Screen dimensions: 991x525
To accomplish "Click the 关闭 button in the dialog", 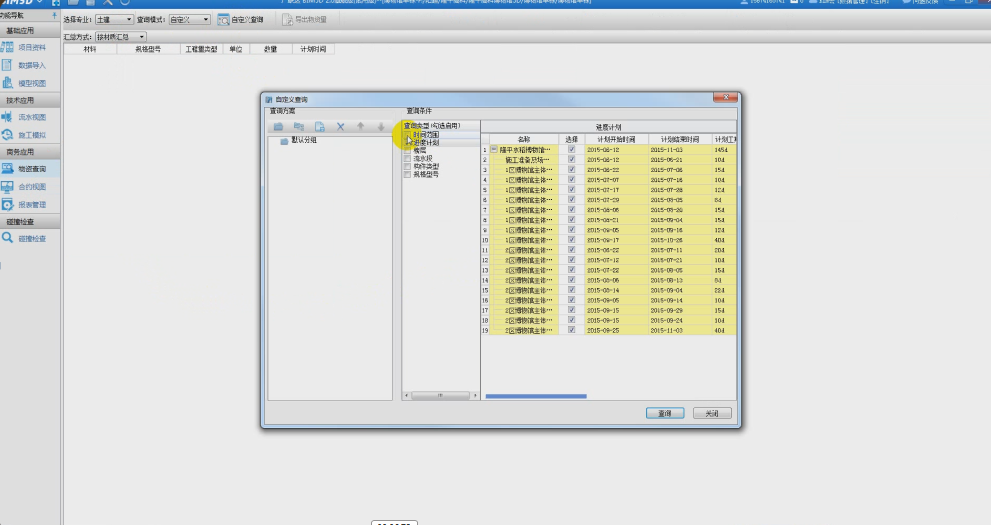I will pos(710,413).
